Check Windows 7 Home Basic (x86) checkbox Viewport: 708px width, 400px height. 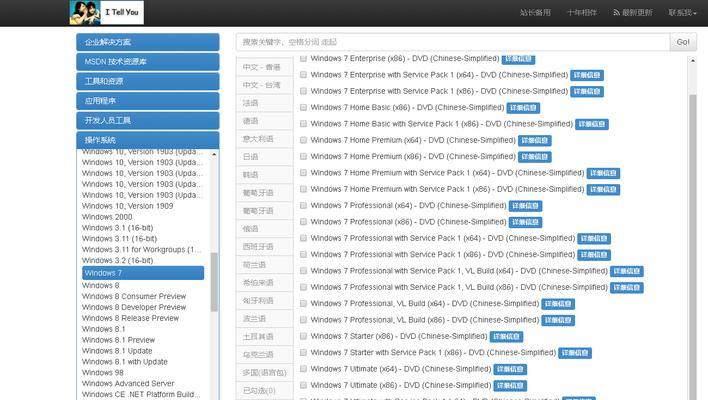pyautogui.click(x=303, y=107)
